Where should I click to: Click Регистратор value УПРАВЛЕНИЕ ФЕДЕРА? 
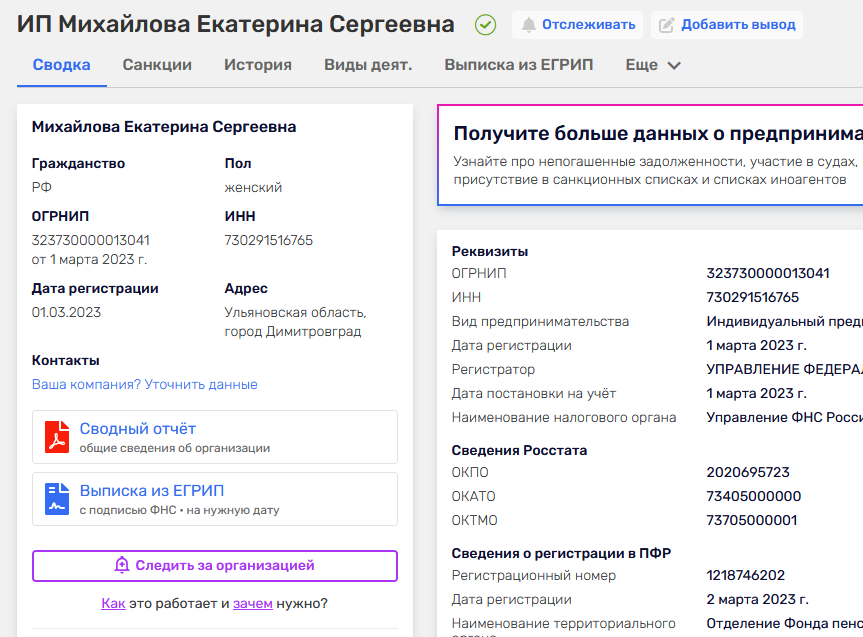coord(784,369)
